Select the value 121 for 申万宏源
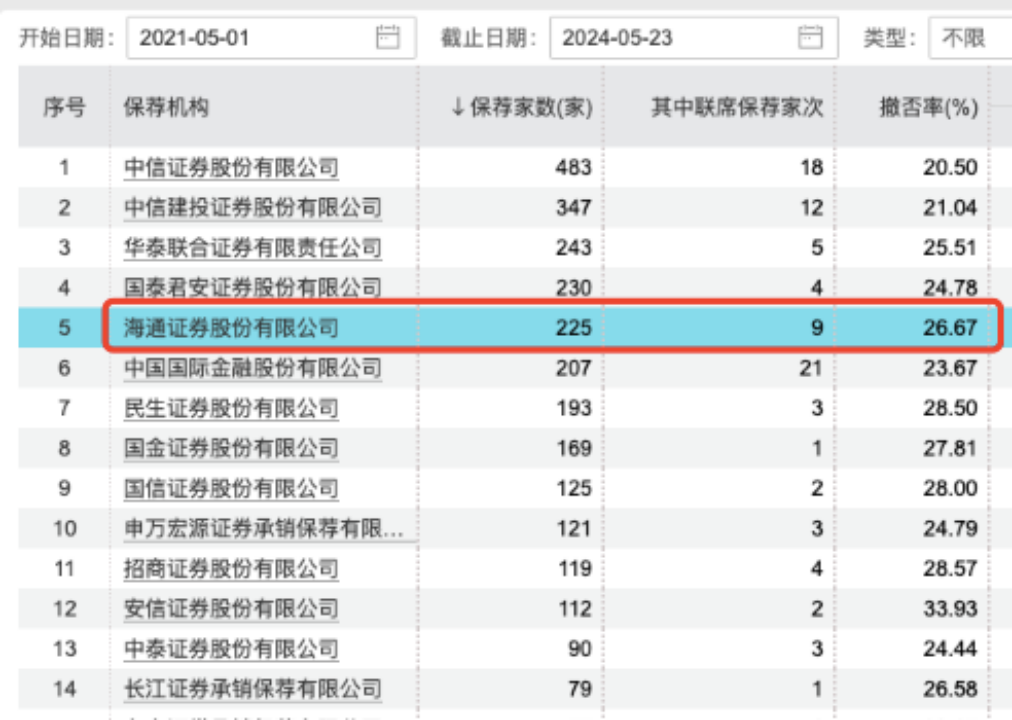This screenshot has width=1012, height=720. (573, 528)
